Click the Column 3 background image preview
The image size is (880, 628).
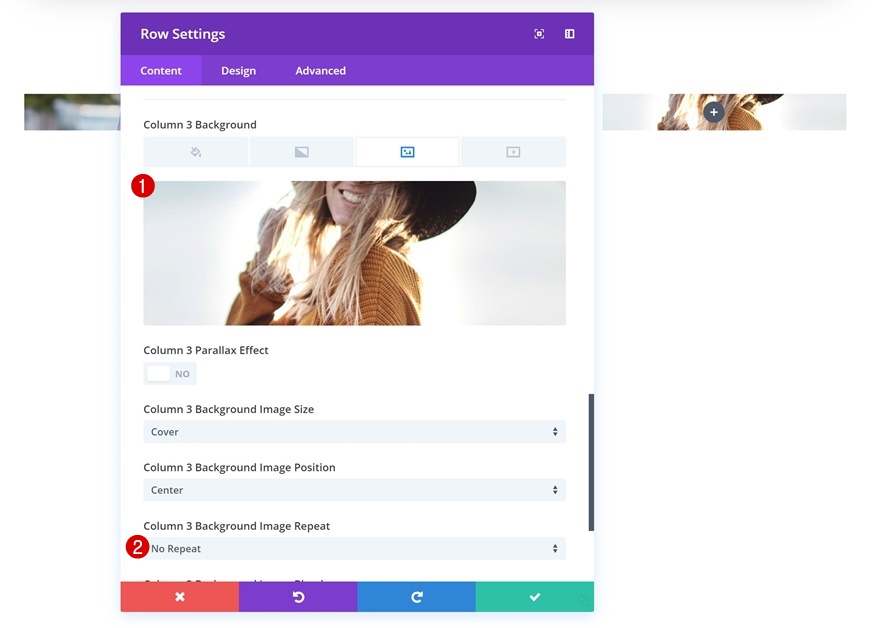coord(354,253)
